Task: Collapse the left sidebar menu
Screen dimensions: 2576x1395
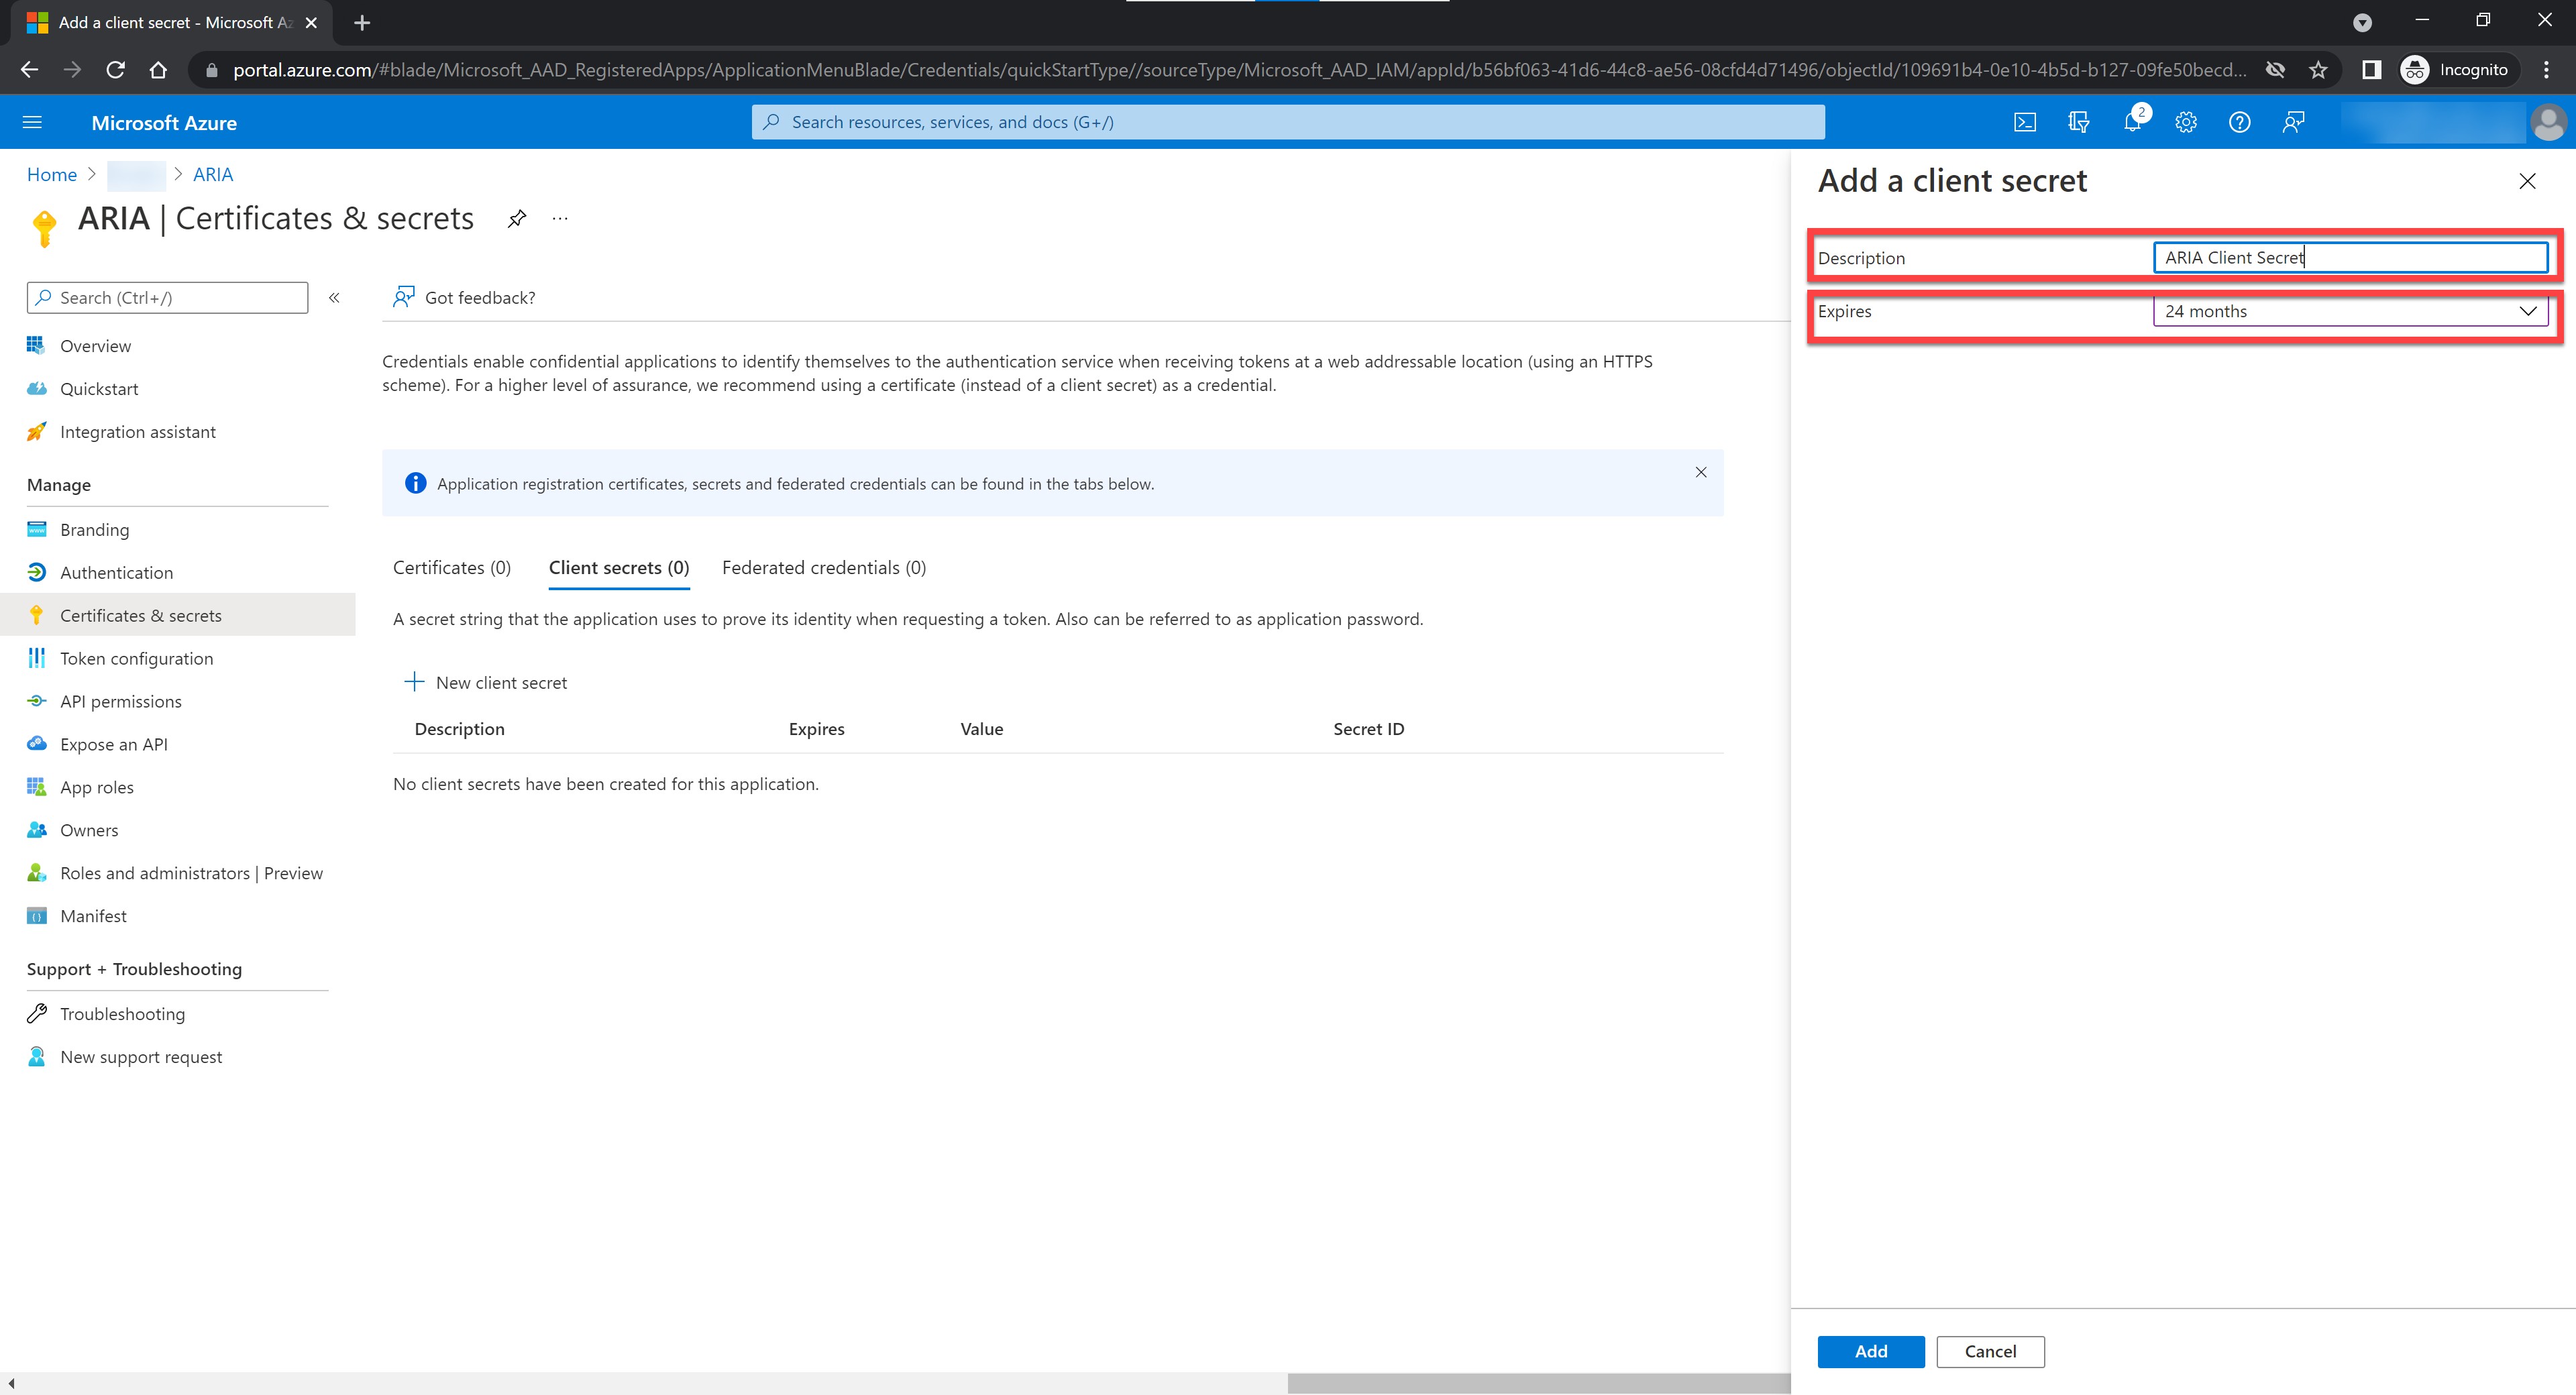Action: coord(335,298)
